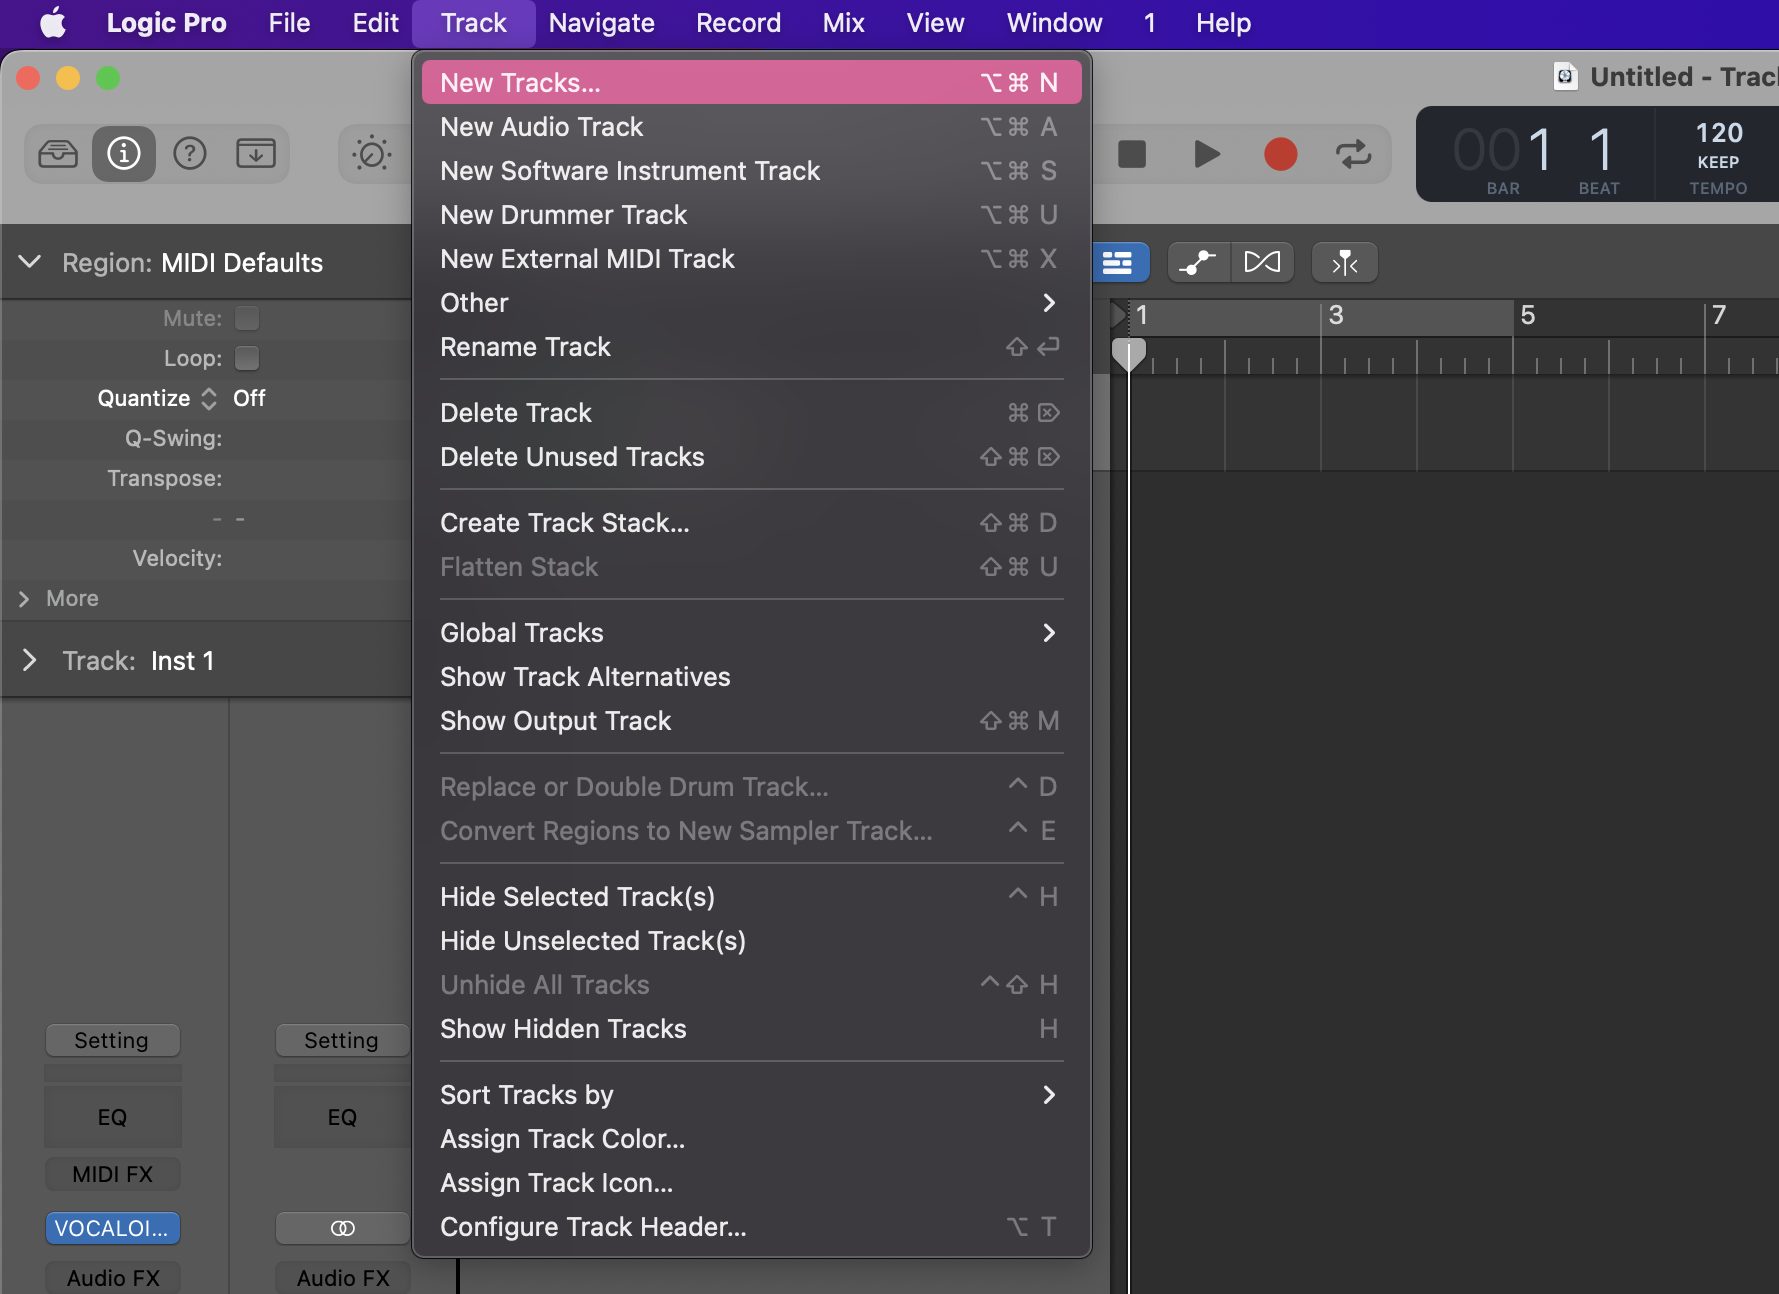Enable Flex mode with the hourglass icon
This screenshot has width=1779, height=1294.
tap(1263, 262)
